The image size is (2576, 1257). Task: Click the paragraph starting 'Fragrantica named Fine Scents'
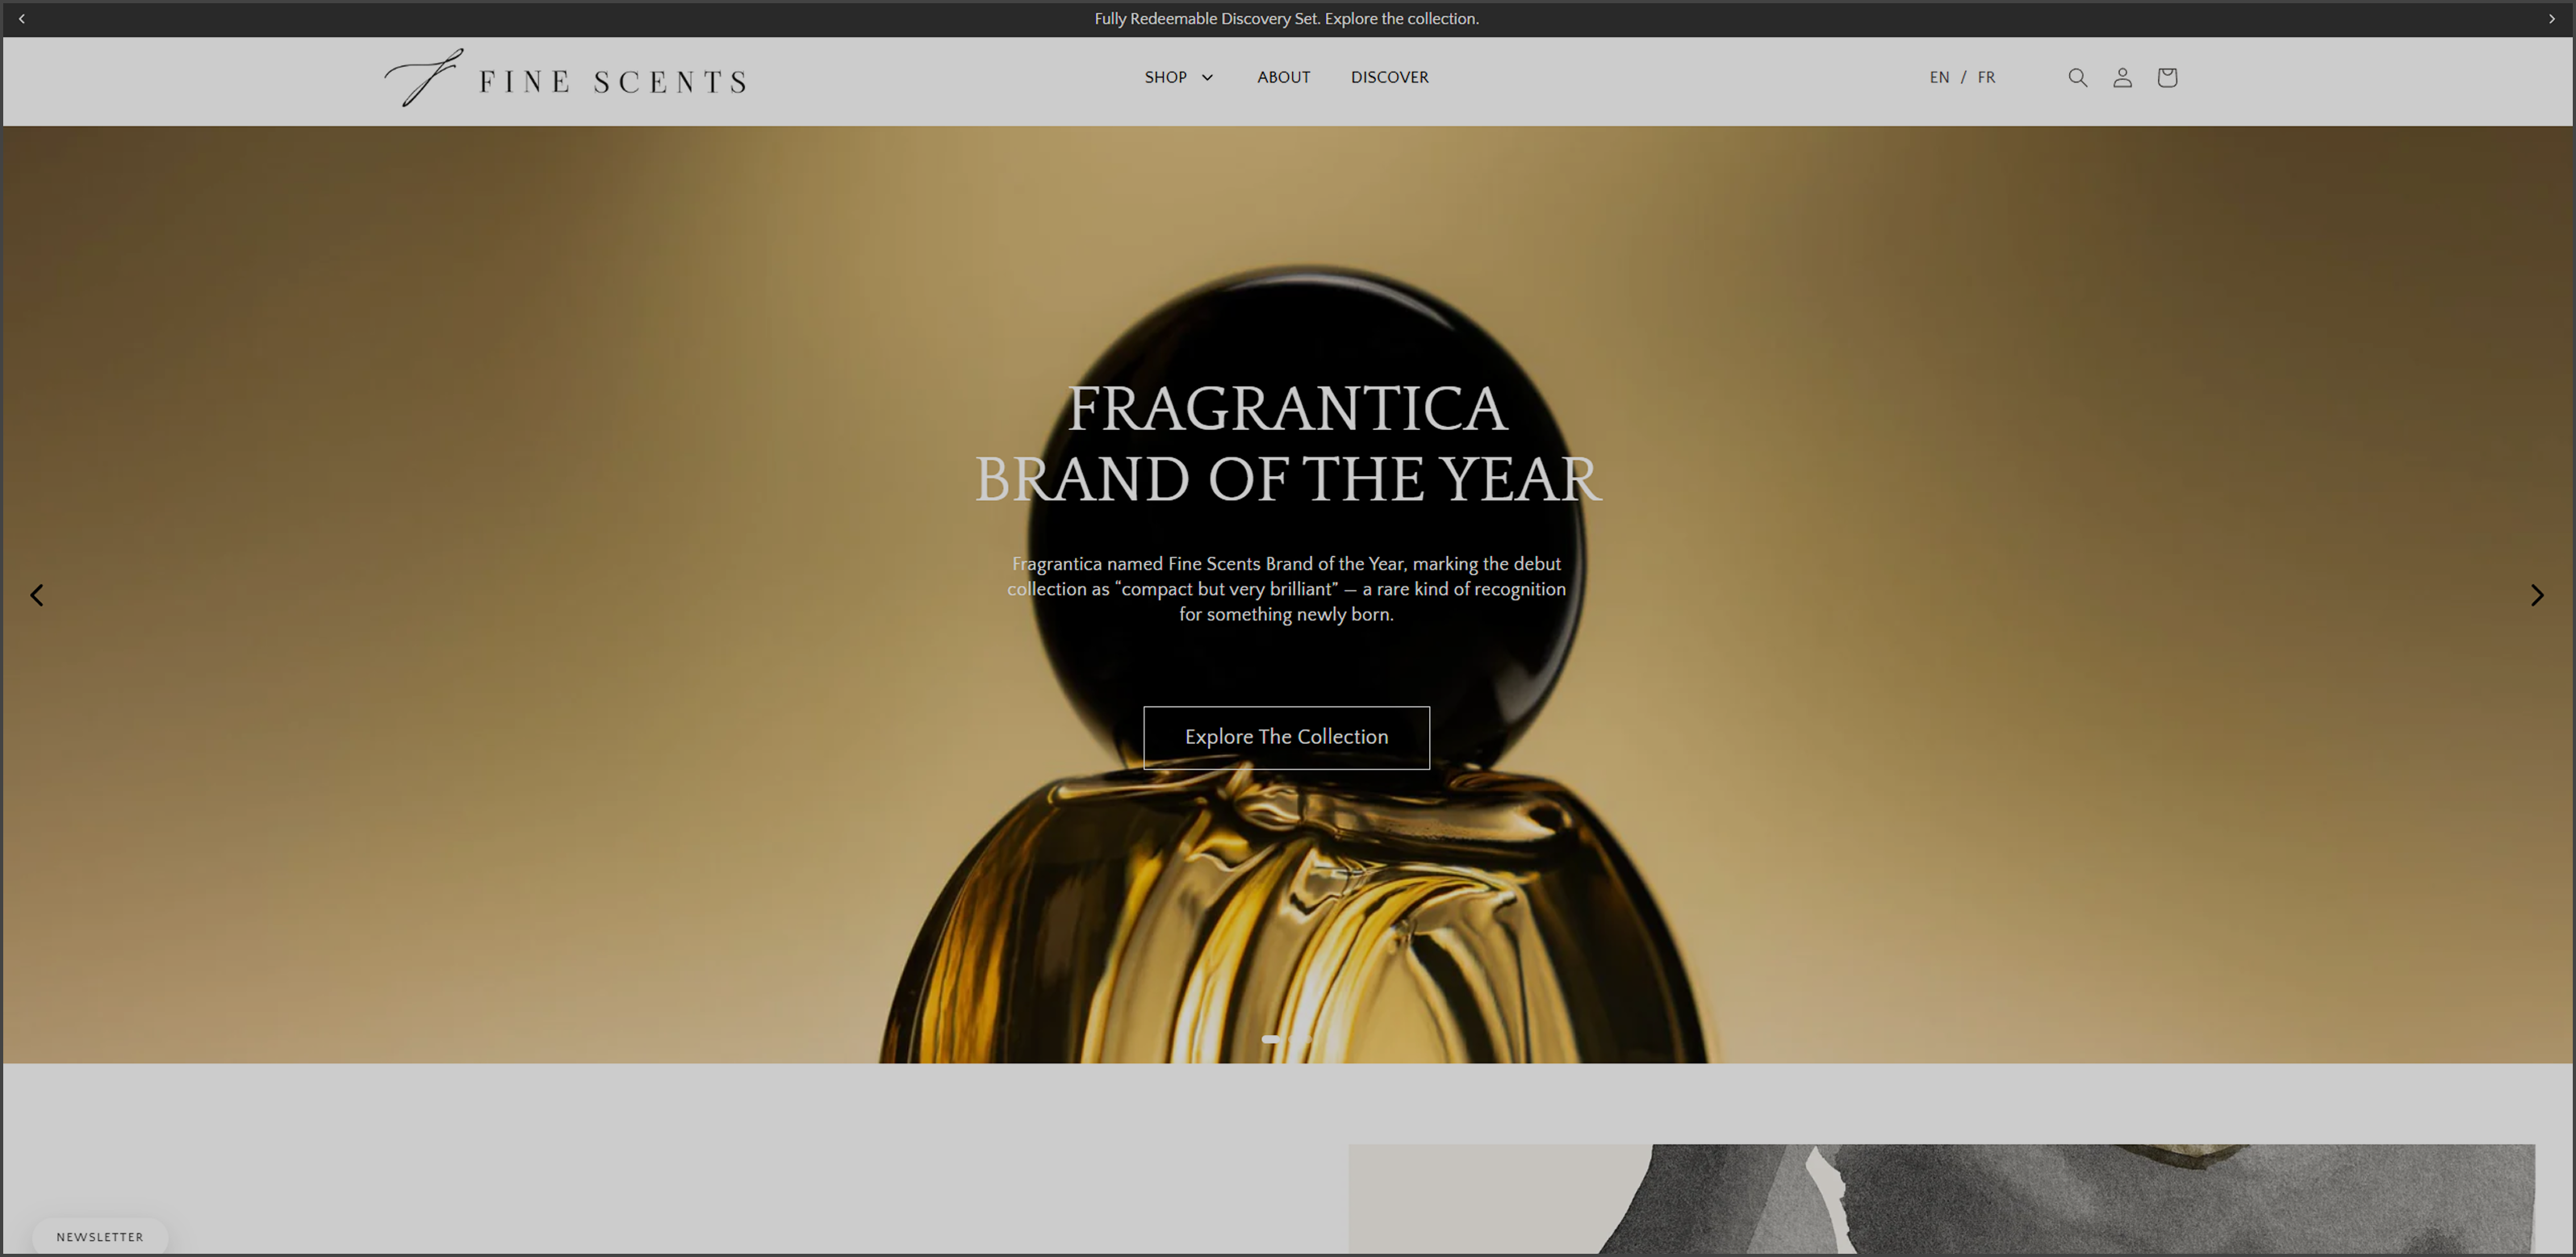[1286, 589]
